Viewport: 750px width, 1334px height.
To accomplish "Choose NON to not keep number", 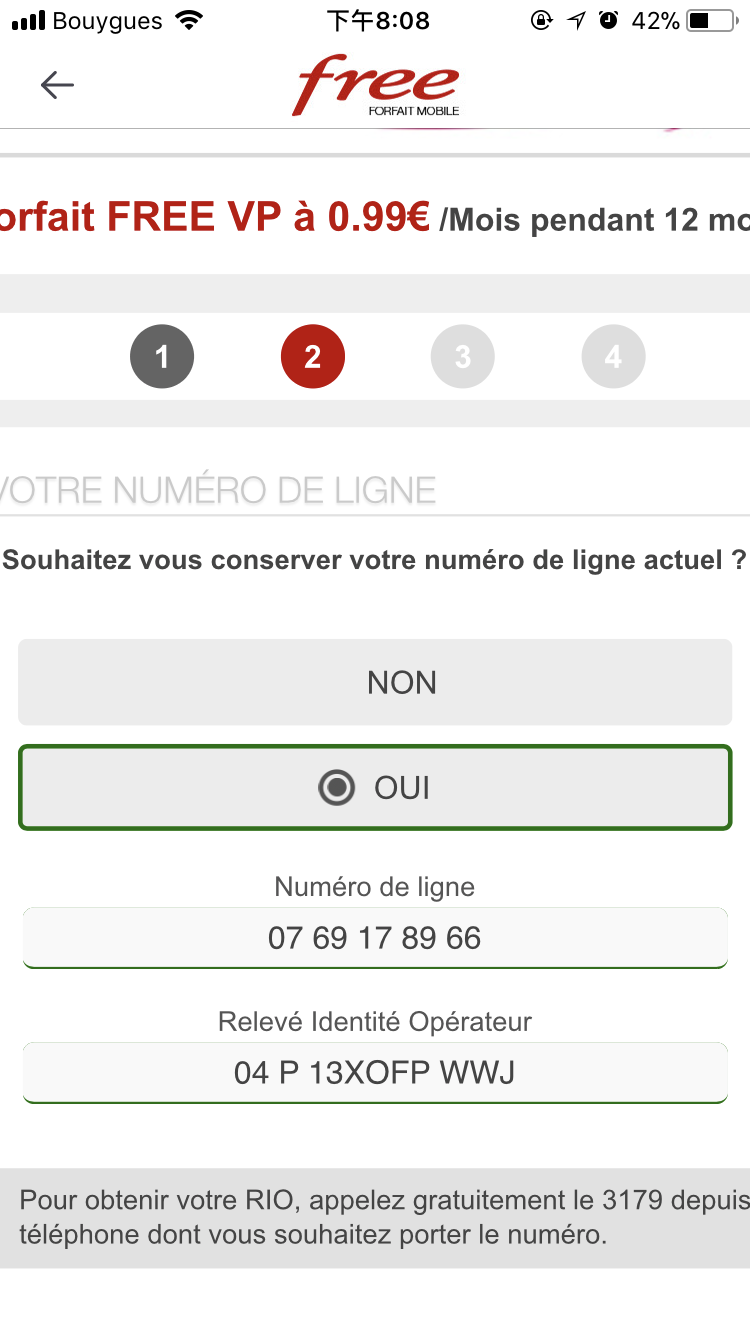I will tap(375, 682).
